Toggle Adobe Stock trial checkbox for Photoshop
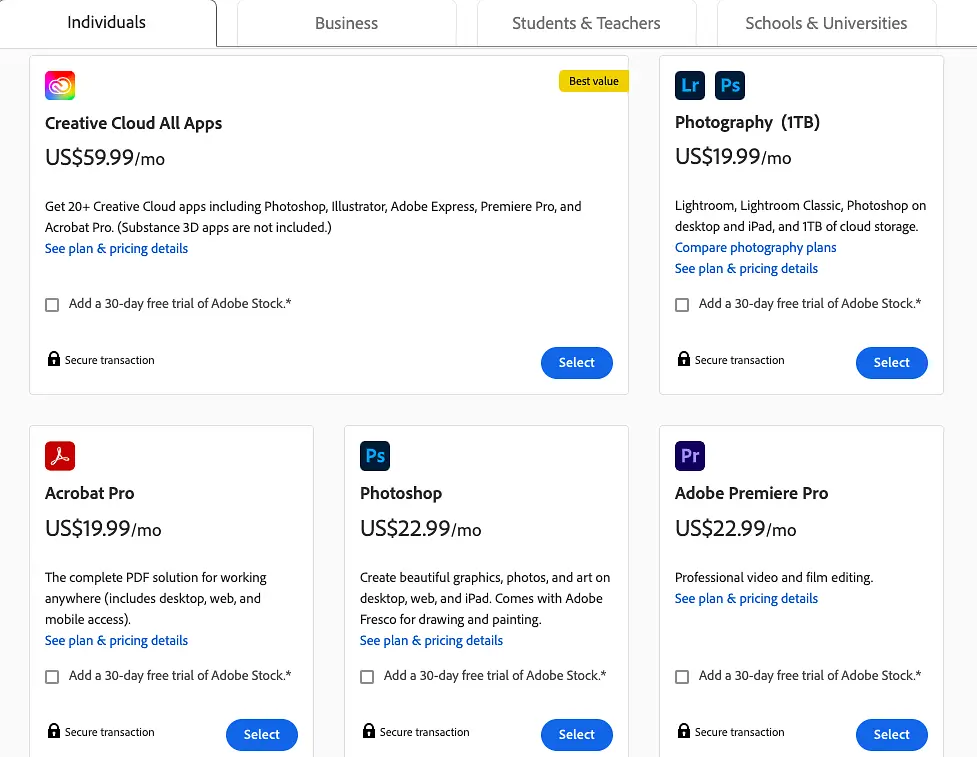 (x=367, y=677)
